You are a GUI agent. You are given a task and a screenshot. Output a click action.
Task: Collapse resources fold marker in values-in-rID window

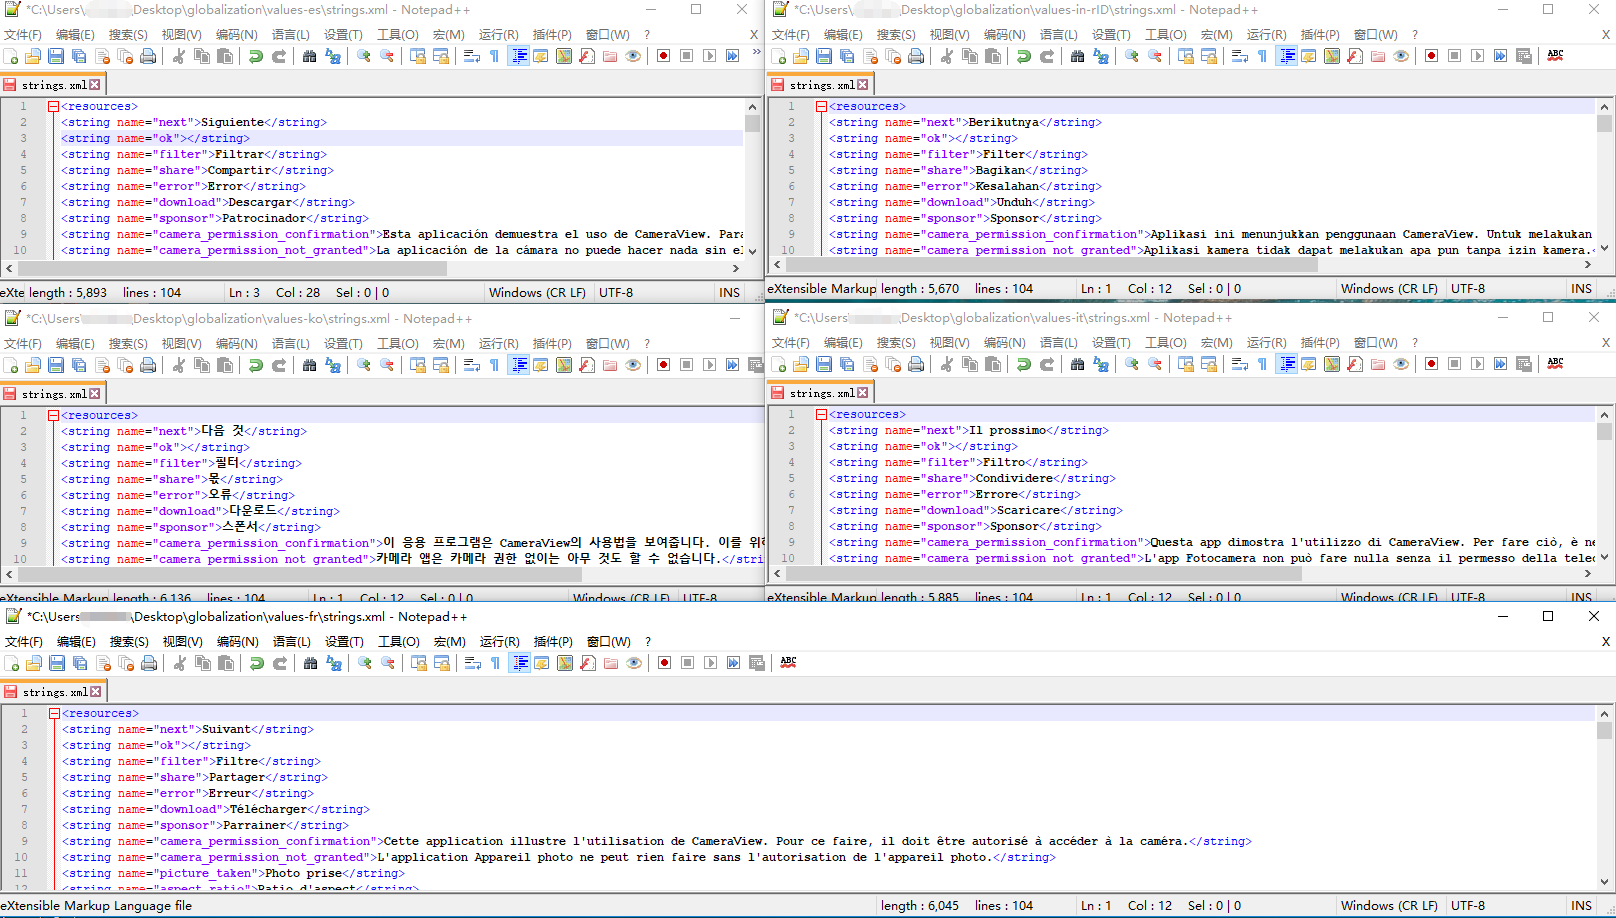point(821,106)
